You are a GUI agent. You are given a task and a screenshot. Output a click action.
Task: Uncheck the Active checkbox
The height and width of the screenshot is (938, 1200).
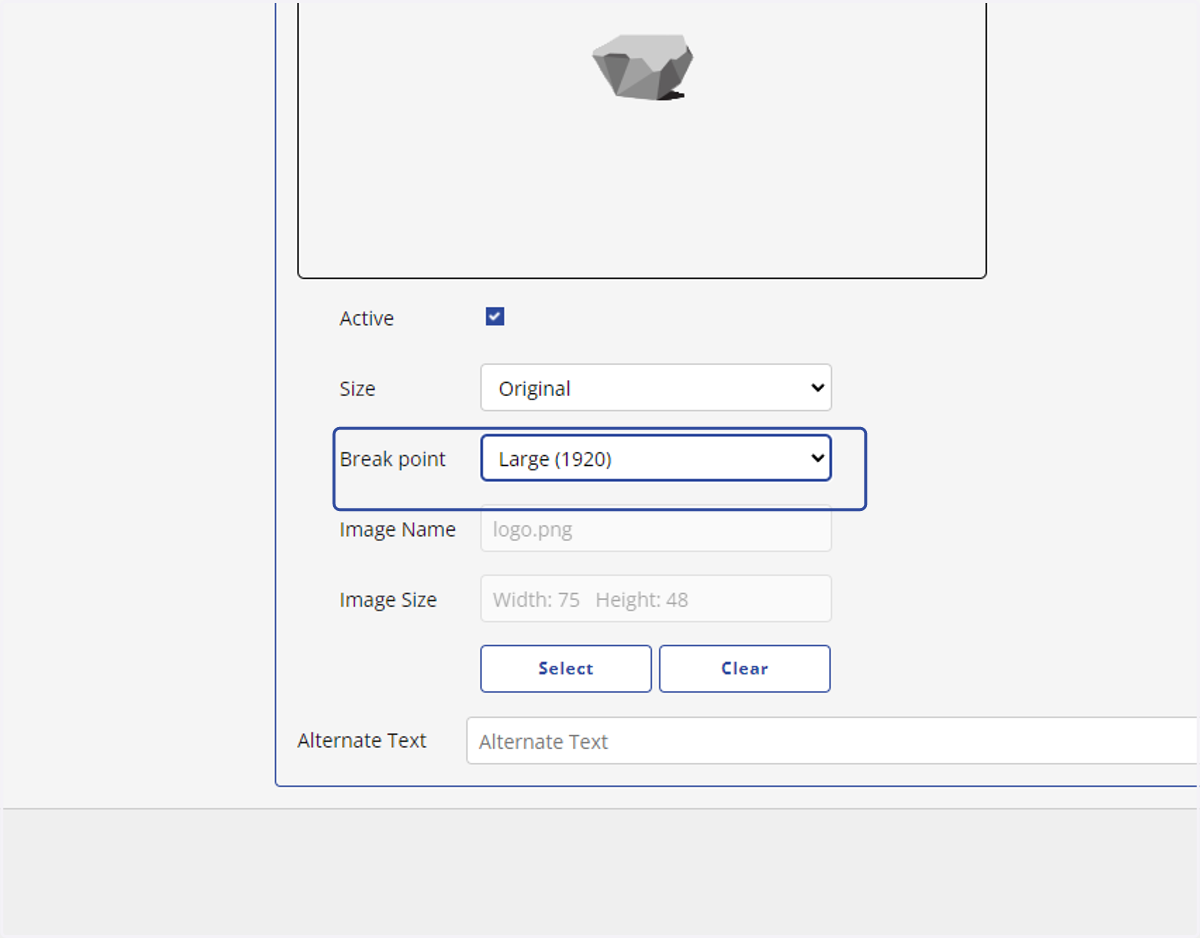coord(495,317)
